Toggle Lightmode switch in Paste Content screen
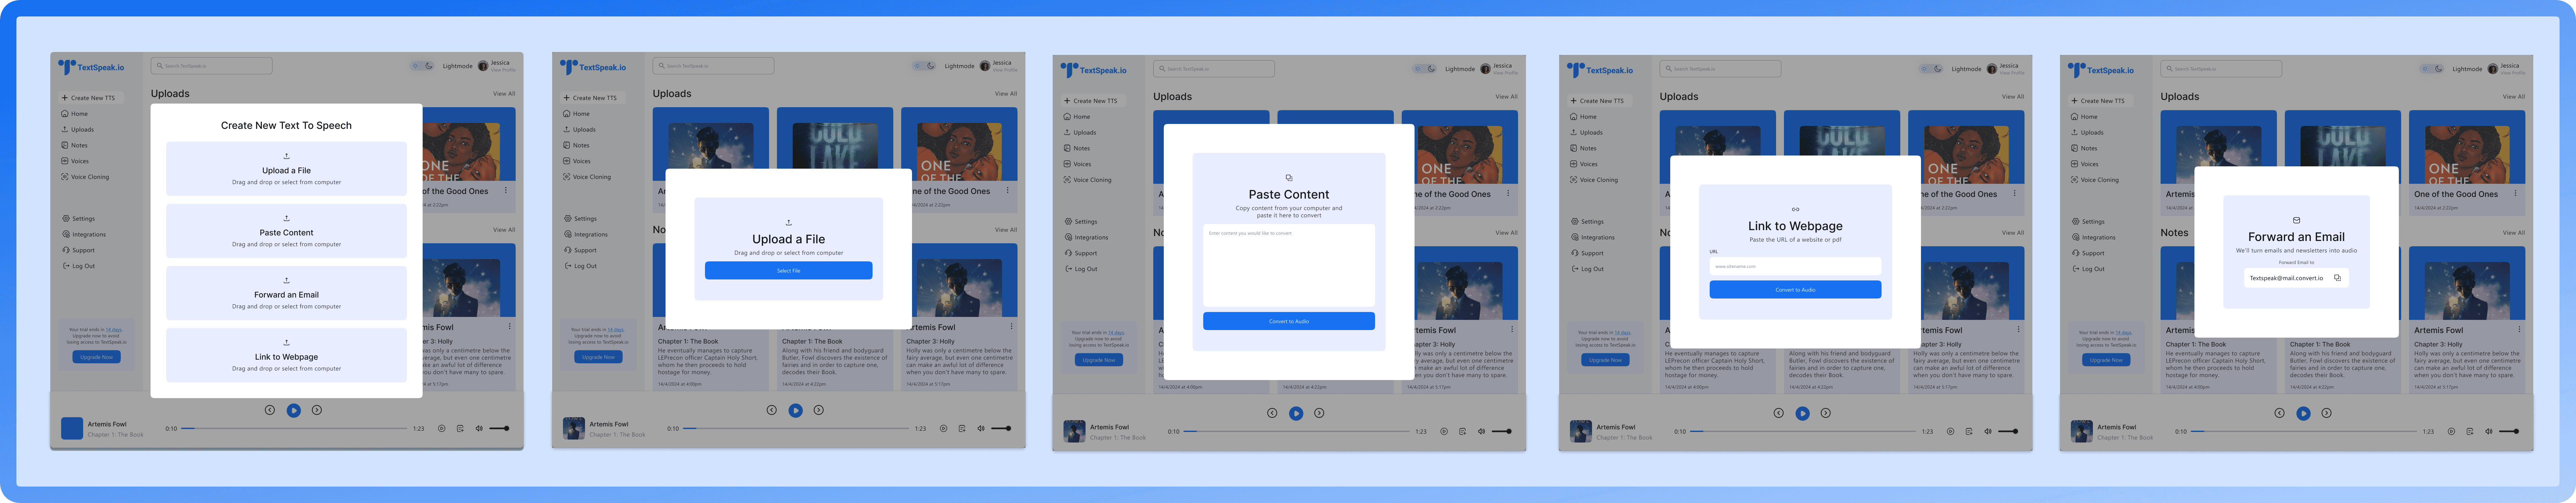Image resolution: width=2576 pixels, height=503 pixels. [x=1425, y=69]
